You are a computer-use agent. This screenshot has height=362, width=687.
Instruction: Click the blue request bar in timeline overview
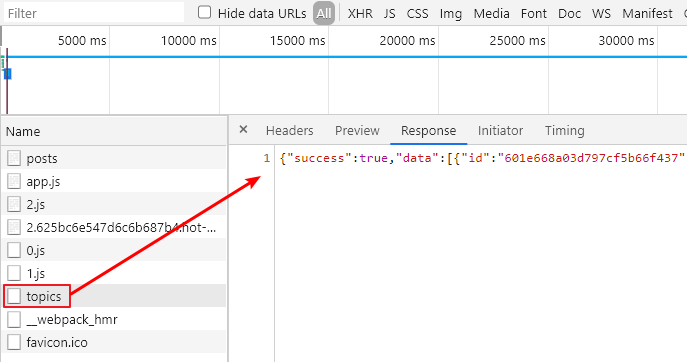click(x=8, y=74)
